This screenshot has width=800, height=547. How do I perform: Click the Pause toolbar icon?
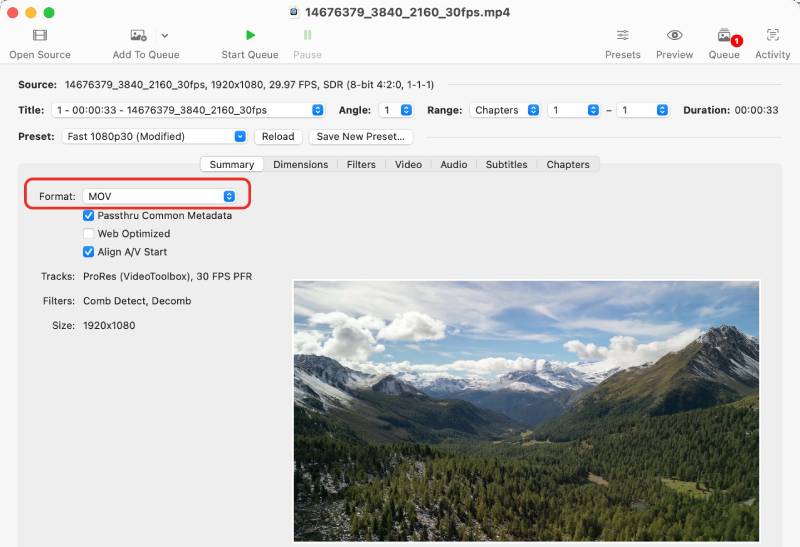point(308,35)
